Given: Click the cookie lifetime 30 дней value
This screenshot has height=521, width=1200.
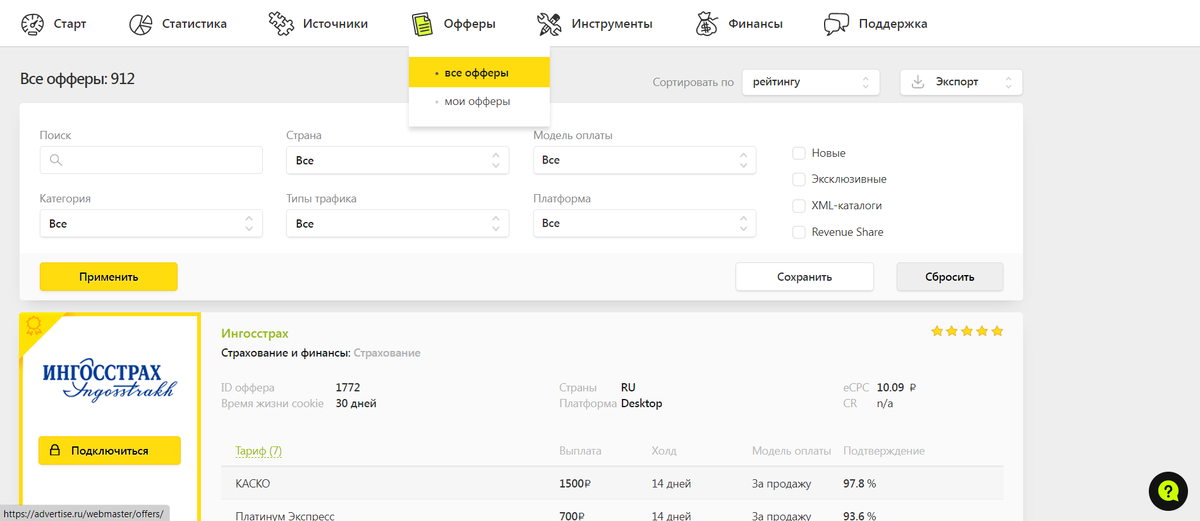Looking at the screenshot, I should point(356,404).
